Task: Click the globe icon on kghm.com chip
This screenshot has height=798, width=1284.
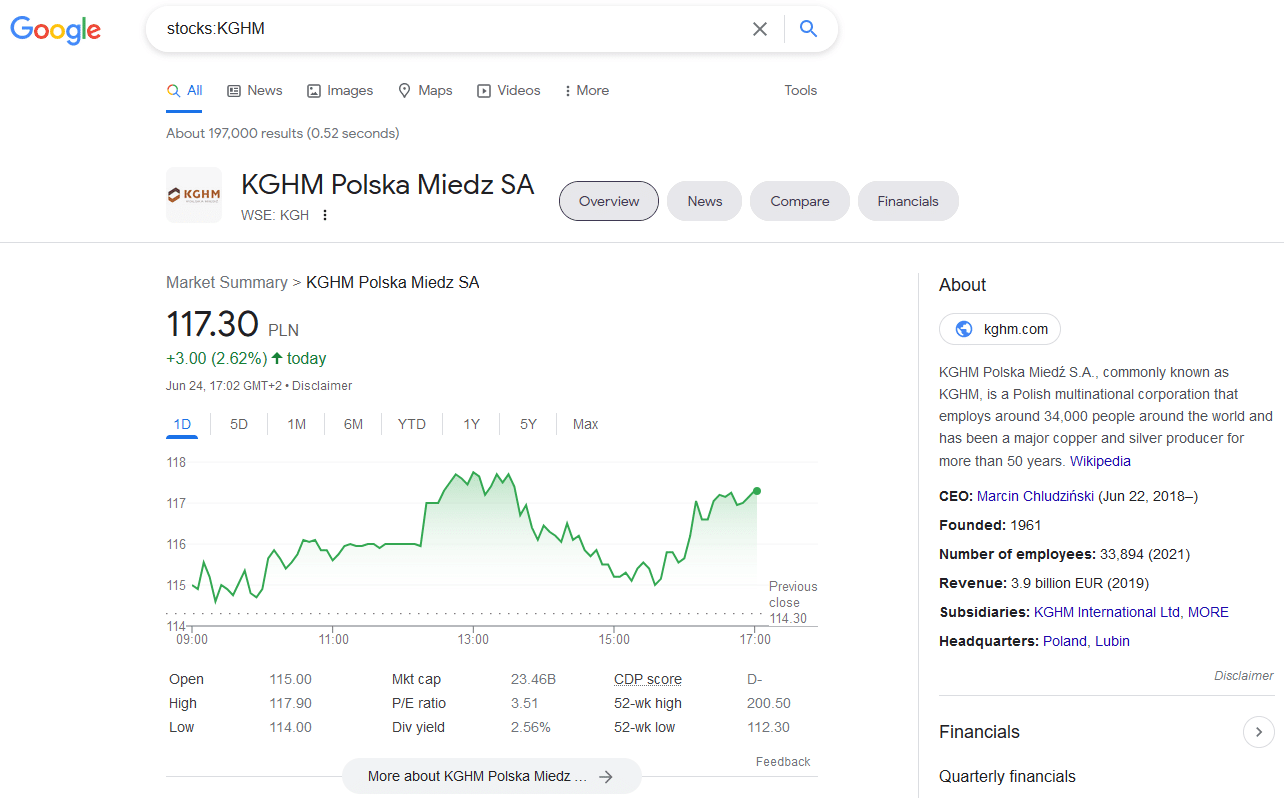Action: (x=964, y=329)
